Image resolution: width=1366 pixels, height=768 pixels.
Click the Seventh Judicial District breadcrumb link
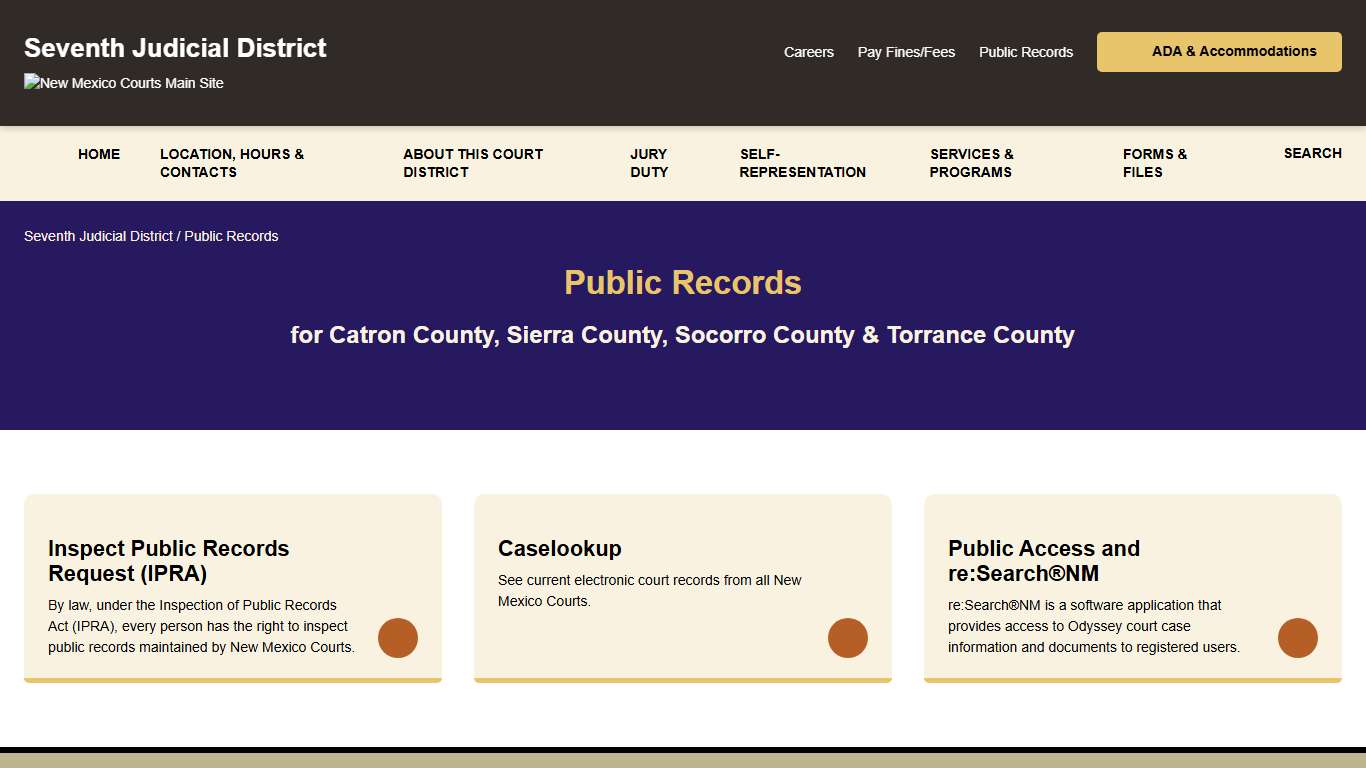click(98, 236)
